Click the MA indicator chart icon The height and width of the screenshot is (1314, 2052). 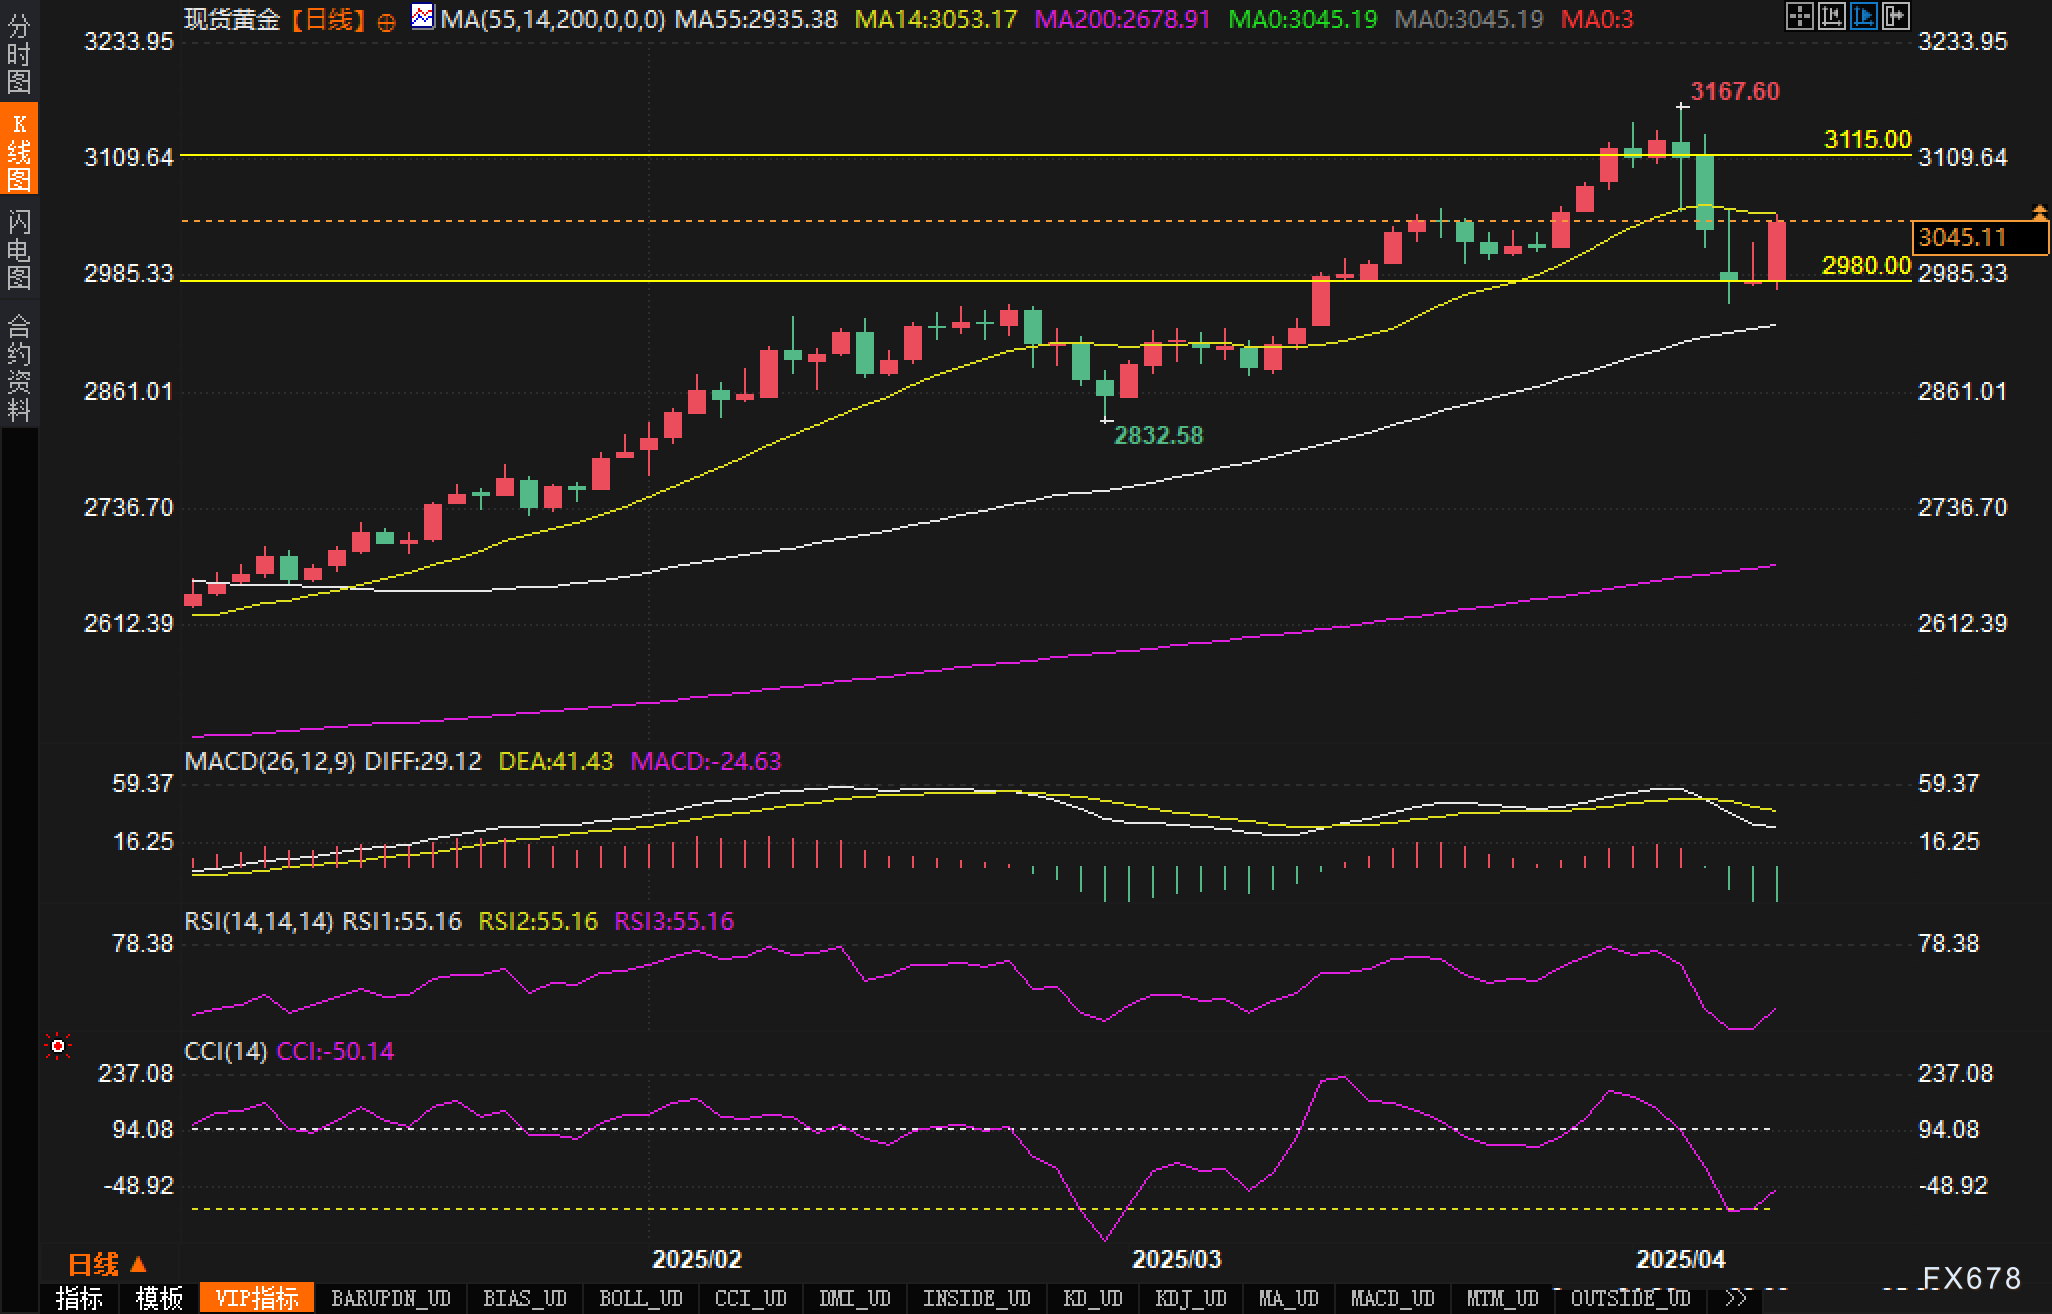[x=423, y=17]
